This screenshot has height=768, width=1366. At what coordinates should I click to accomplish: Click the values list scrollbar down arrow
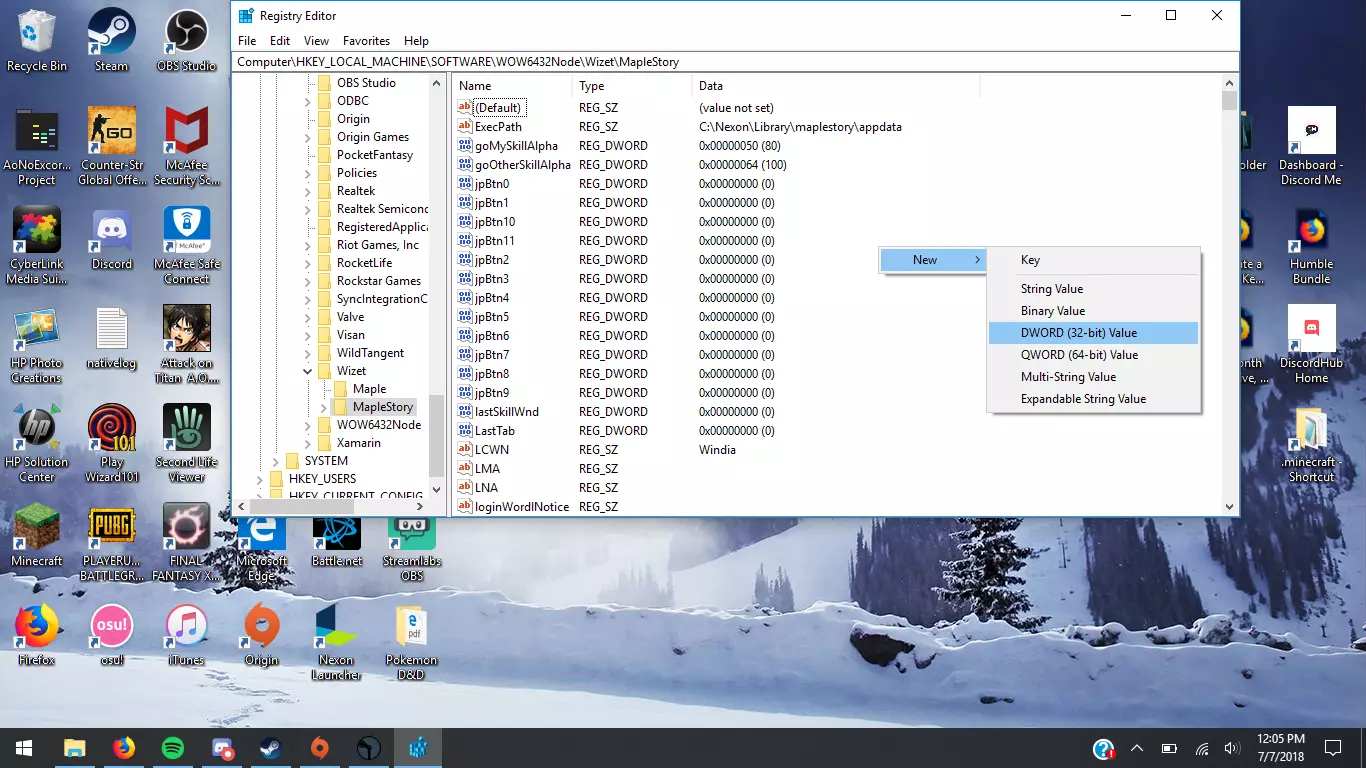pyautogui.click(x=1229, y=507)
